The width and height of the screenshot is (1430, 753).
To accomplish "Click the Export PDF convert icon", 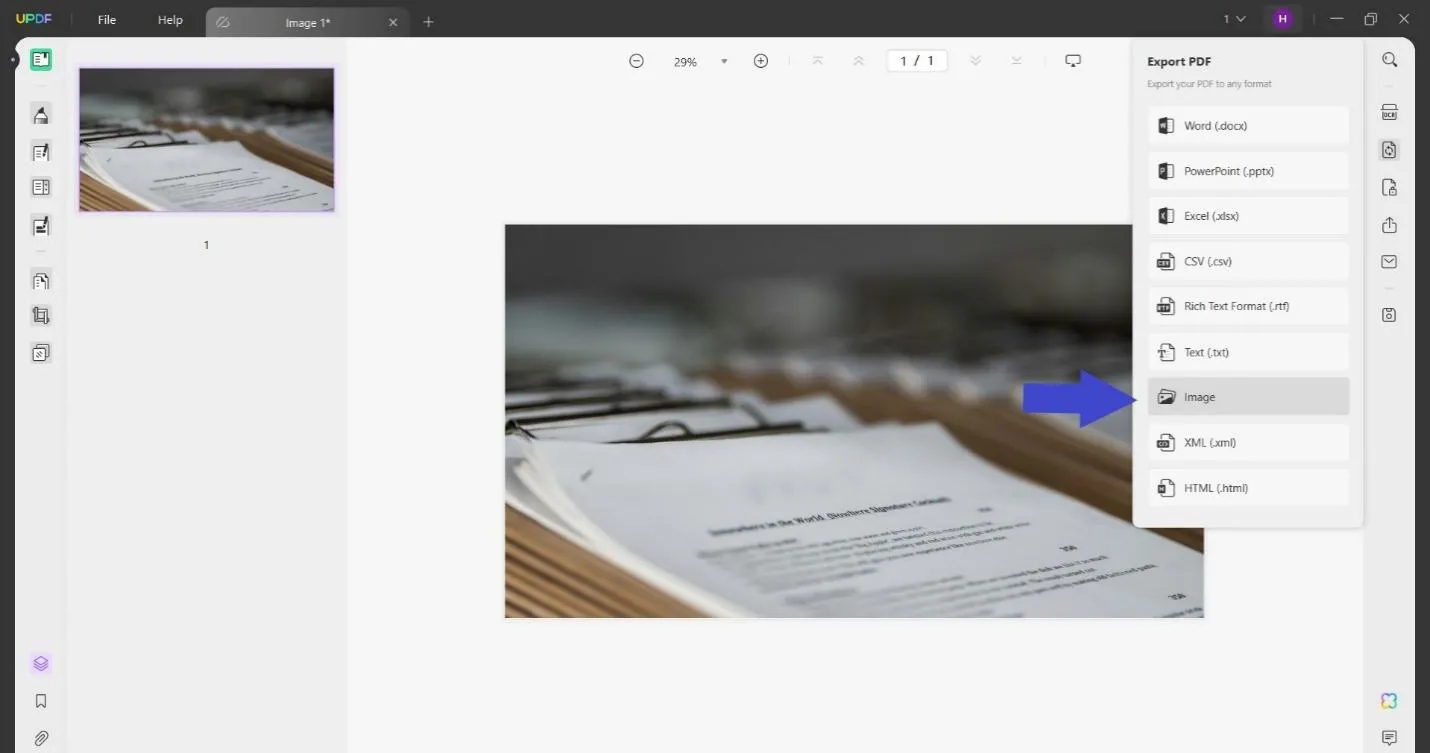I will [x=1389, y=150].
